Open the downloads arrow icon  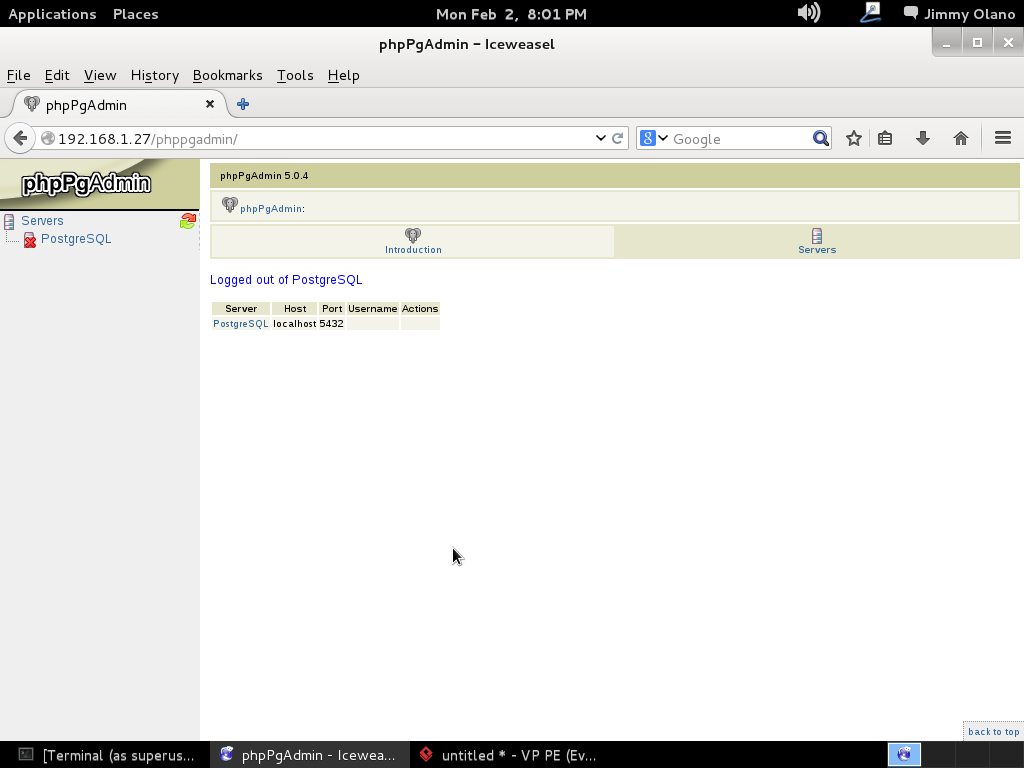coord(922,139)
